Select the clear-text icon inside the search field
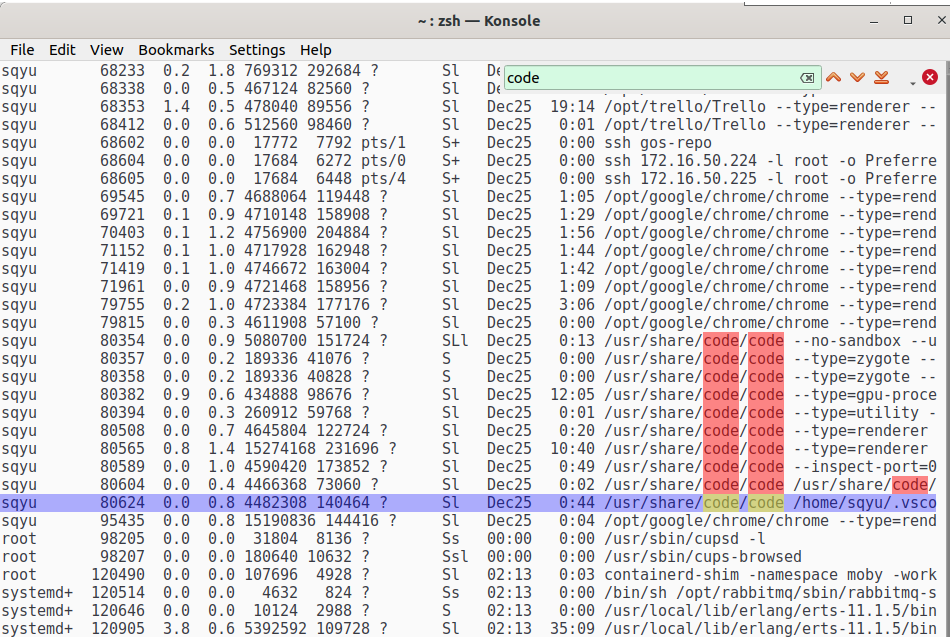950x637 pixels. tap(808, 77)
